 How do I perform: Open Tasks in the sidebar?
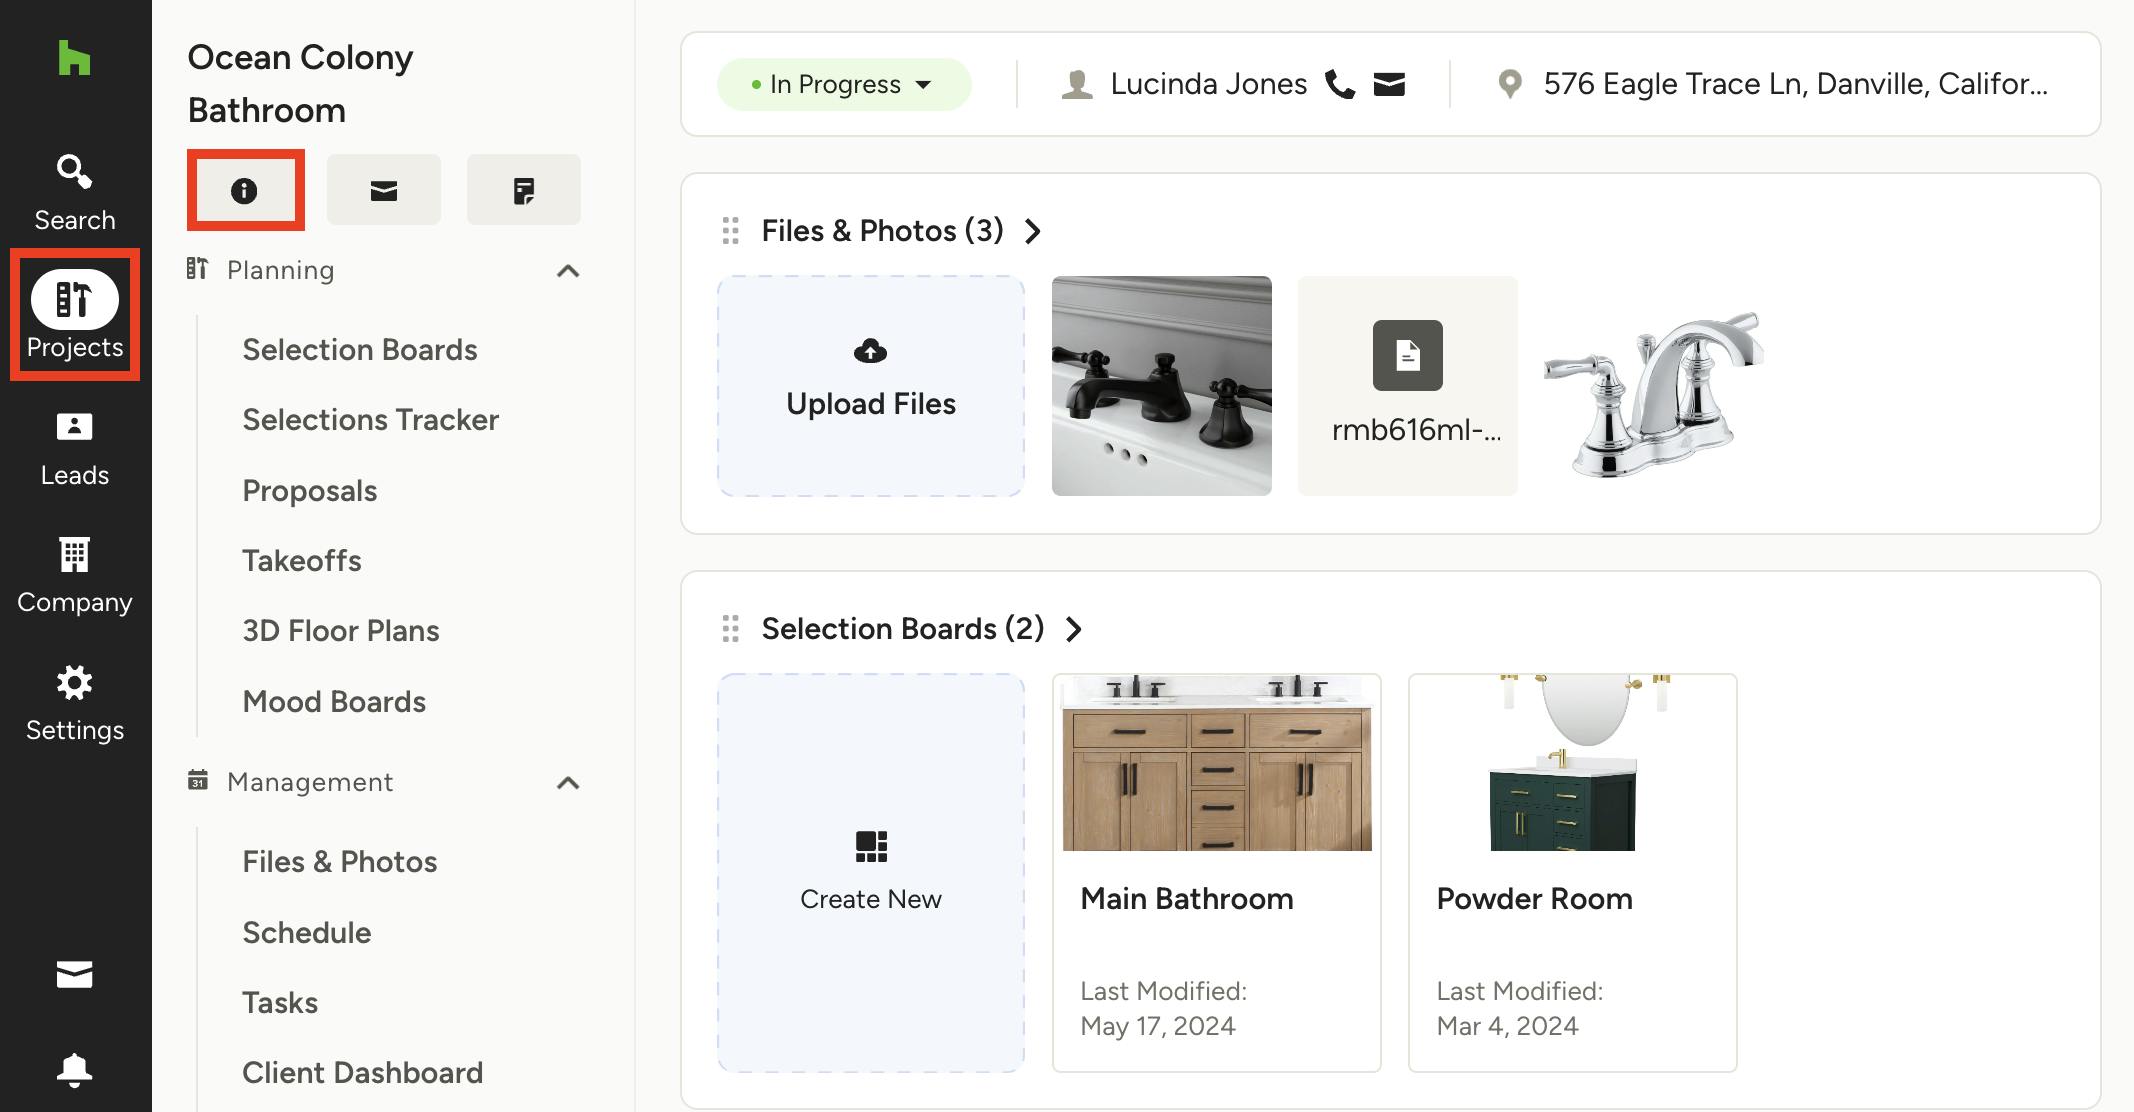pyautogui.click(x=280, y=1003)
